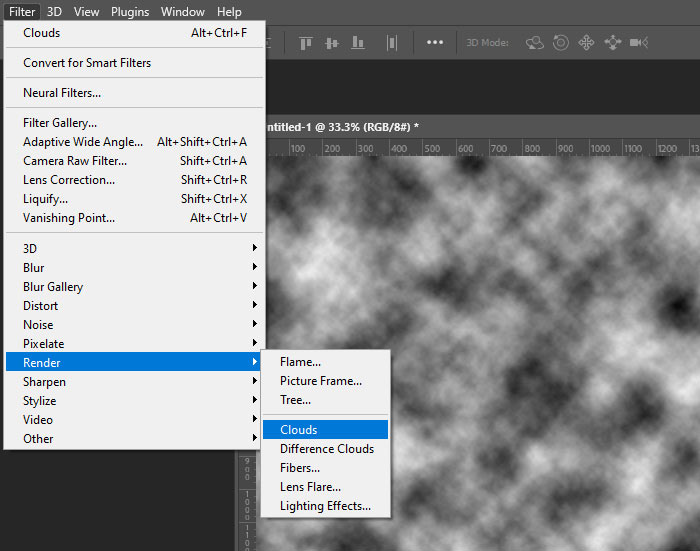This screenshot has width=700, height=551.
Task: Click the Untitled-1 document tab
Action: click(340, 127)
